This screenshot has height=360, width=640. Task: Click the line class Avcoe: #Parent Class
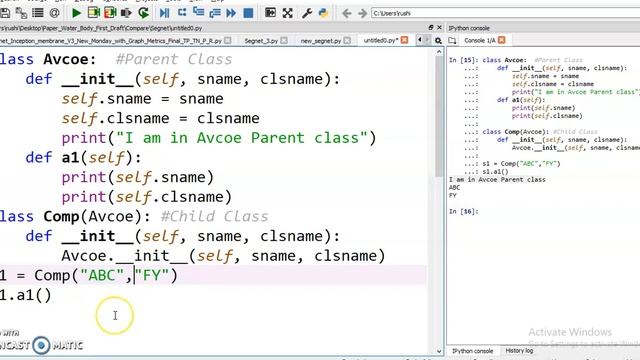pos(116,59)
